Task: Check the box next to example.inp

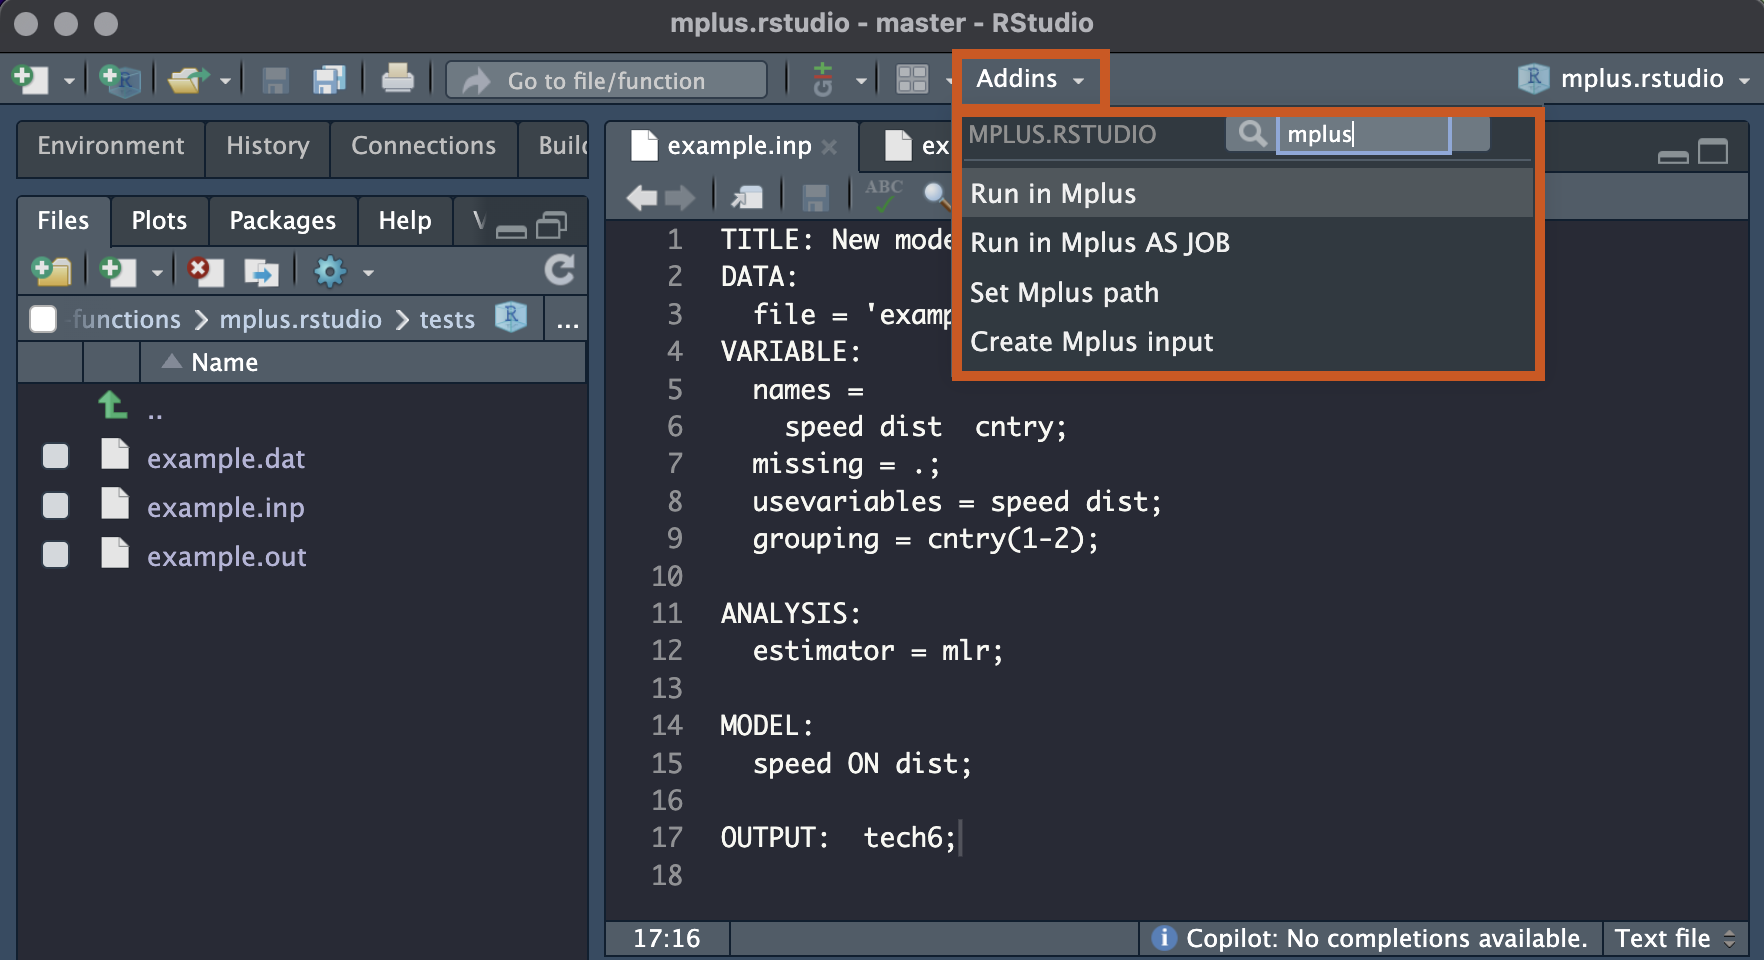Action: pyautogui.click(x=56, y=506)
